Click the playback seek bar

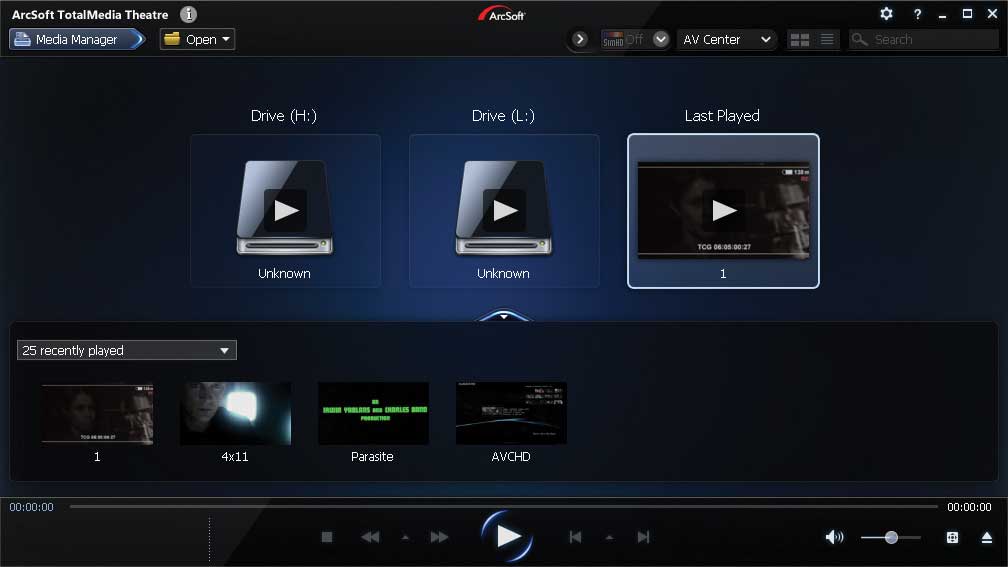503,507
